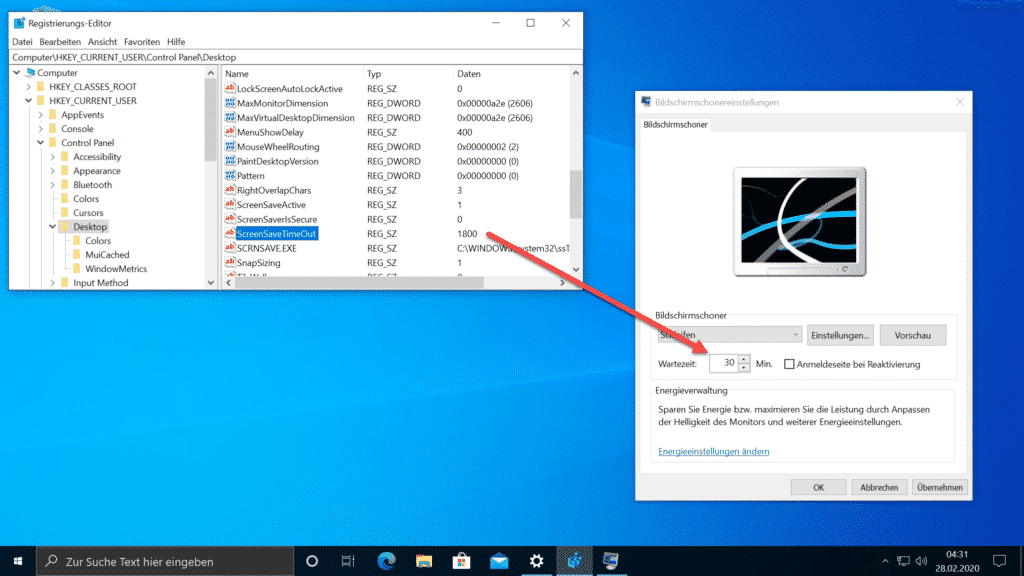Screen dimensions: 1024x576
Task: Open the Favoriten menu
Action: click(142, 42)
